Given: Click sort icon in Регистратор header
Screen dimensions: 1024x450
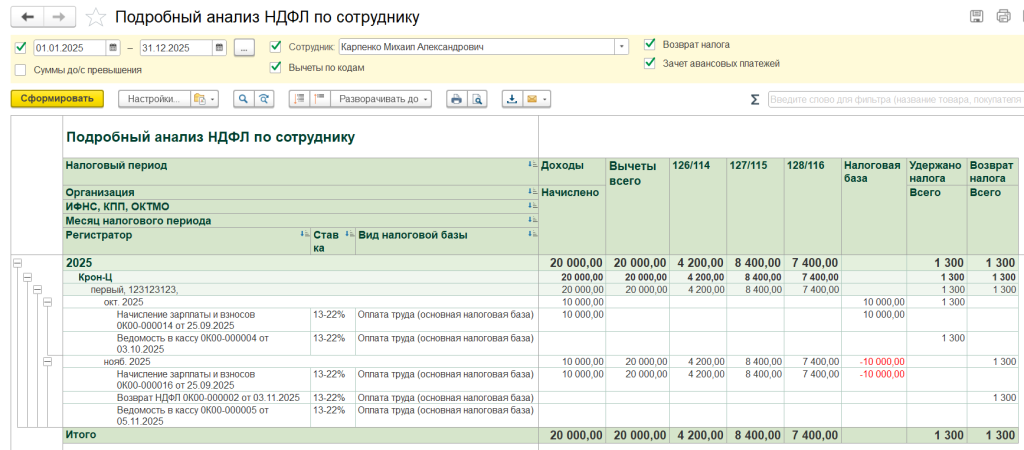Looking at the screenshot, I should (x=304, y=234).
